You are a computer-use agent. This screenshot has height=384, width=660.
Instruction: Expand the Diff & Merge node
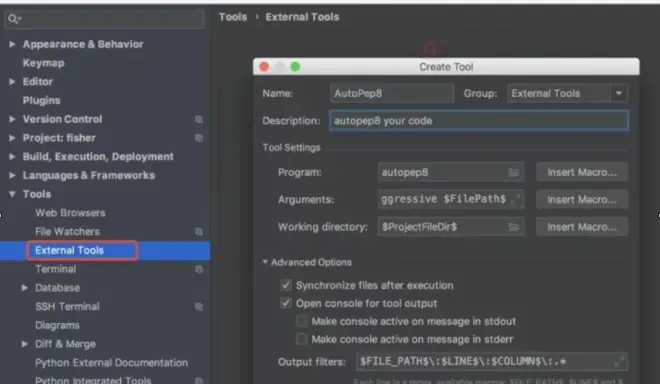[25, 344]
